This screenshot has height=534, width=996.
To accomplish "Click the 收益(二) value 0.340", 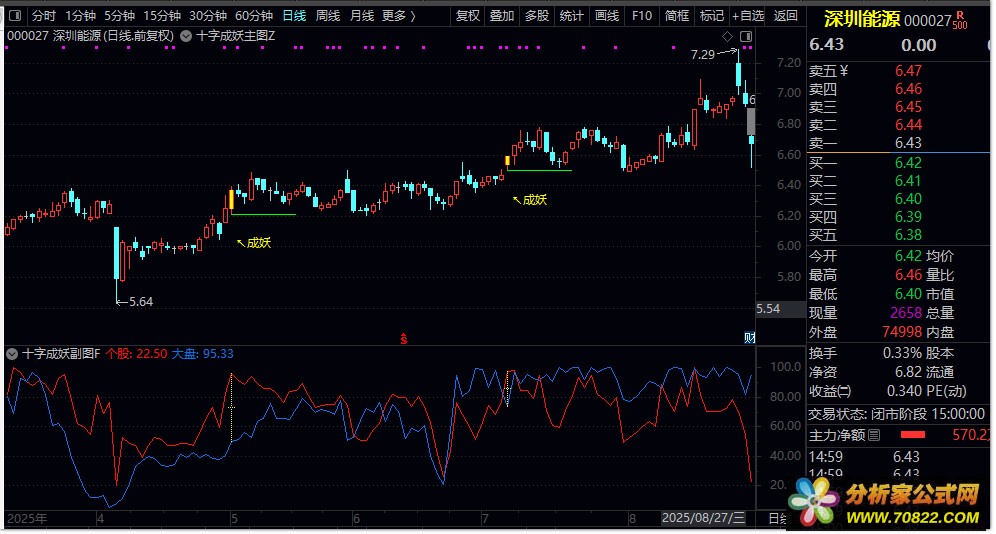I will (905, 391).
